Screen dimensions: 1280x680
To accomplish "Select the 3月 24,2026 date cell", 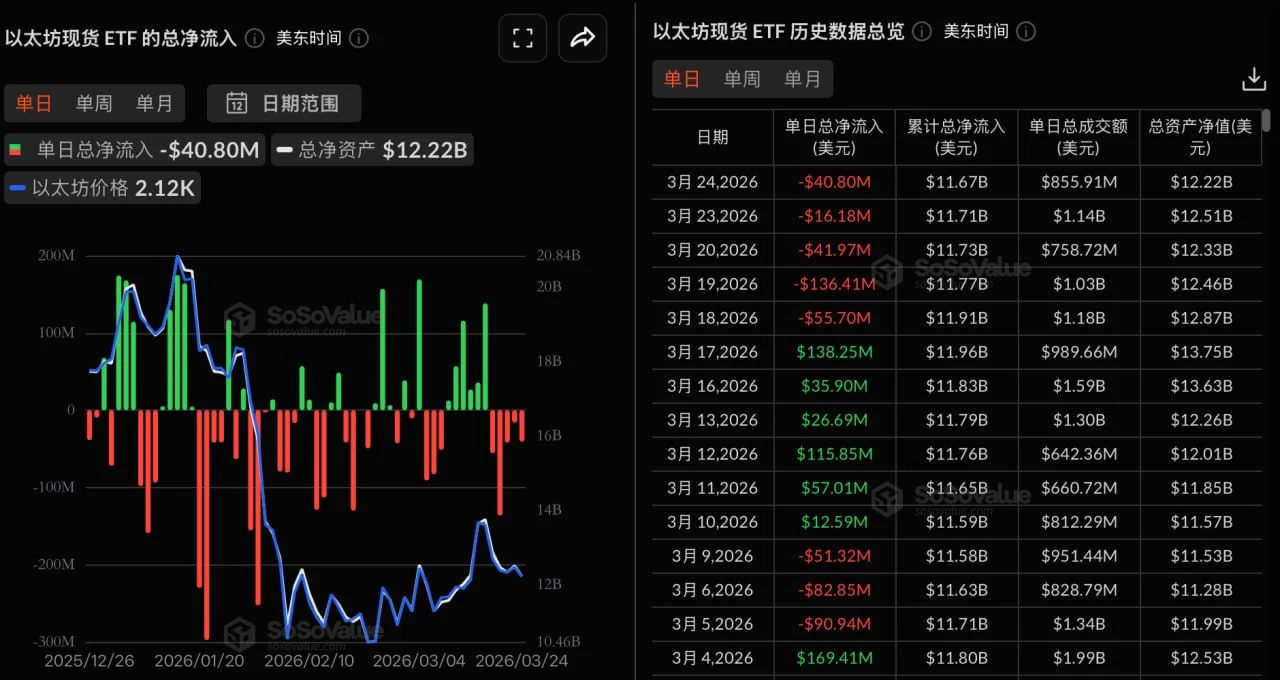I will coord(712,182).
